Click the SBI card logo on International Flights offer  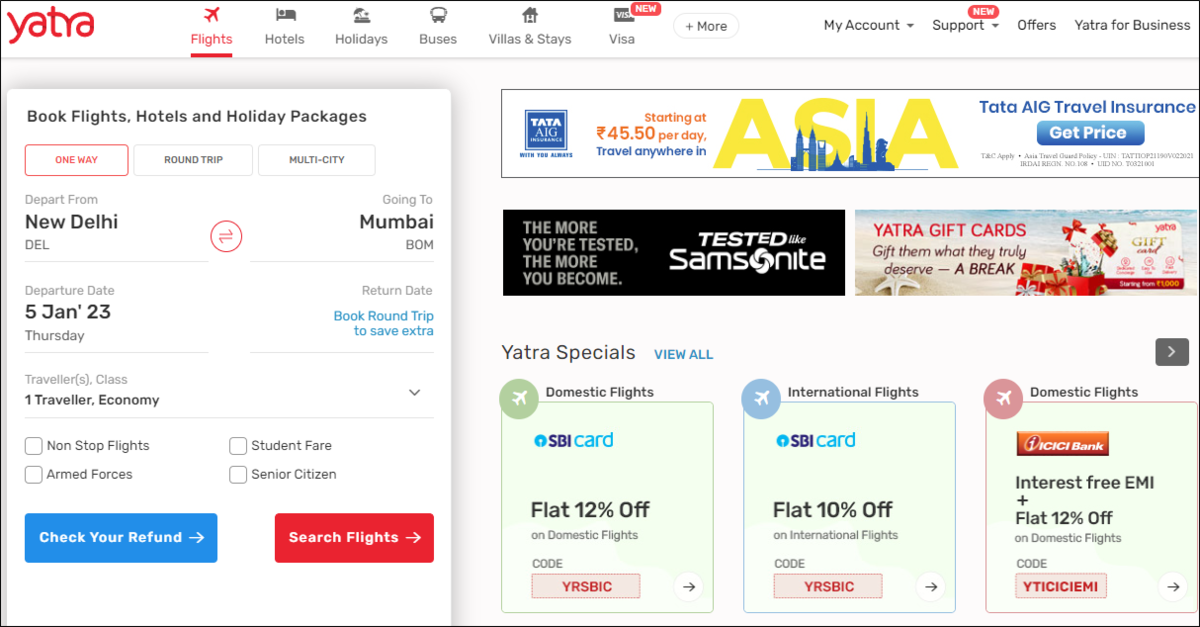click(815, 440)
